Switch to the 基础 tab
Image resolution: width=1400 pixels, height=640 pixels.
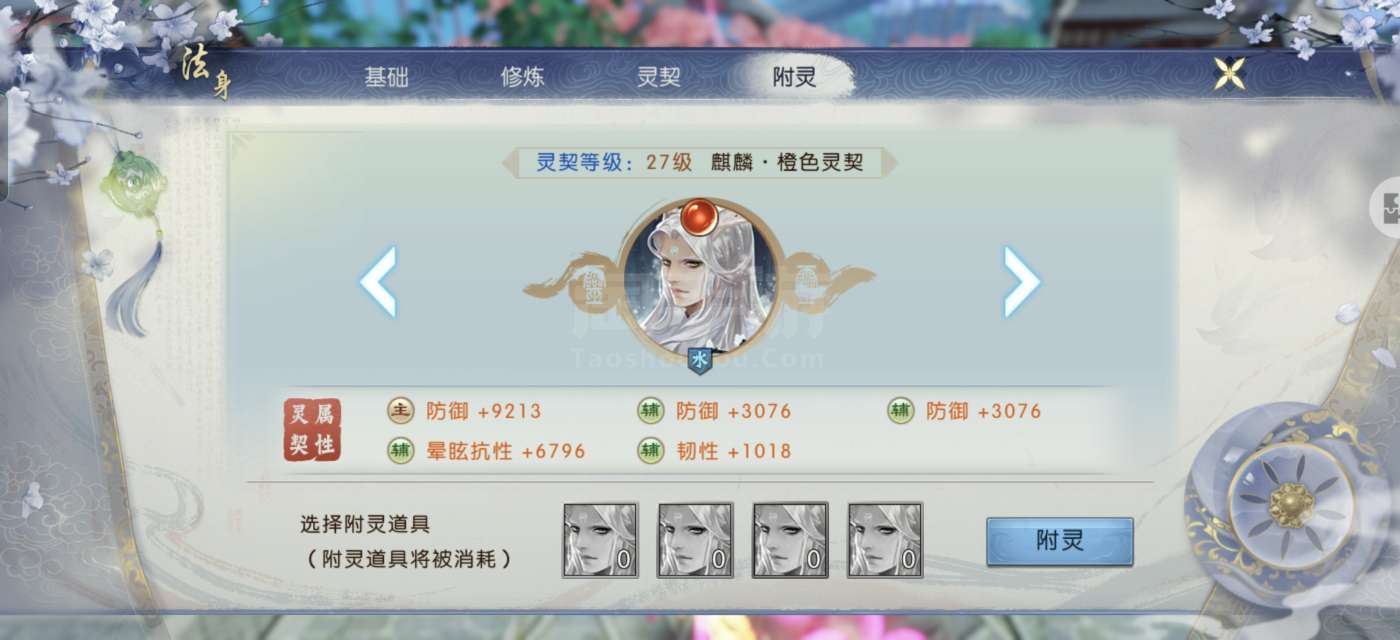[386, 78]
